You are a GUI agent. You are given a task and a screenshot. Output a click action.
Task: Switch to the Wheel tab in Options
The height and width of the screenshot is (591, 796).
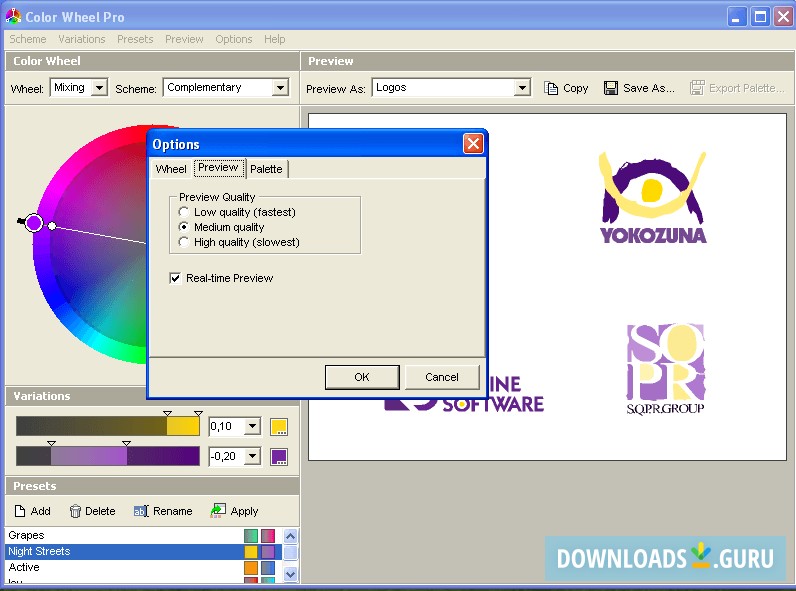171,169
